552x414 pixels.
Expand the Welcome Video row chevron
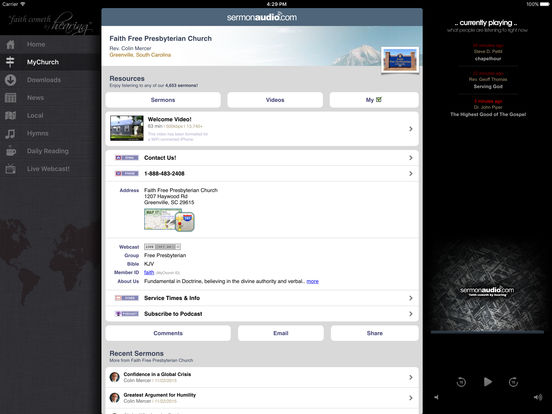coord(411,129)
